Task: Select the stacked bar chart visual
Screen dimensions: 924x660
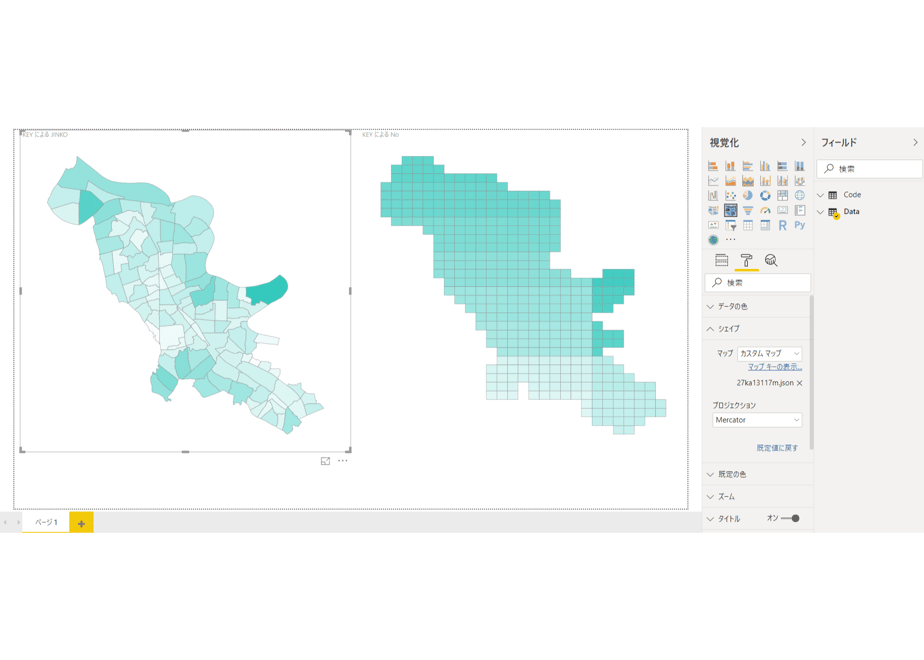Action: click(x=713, y=166)
